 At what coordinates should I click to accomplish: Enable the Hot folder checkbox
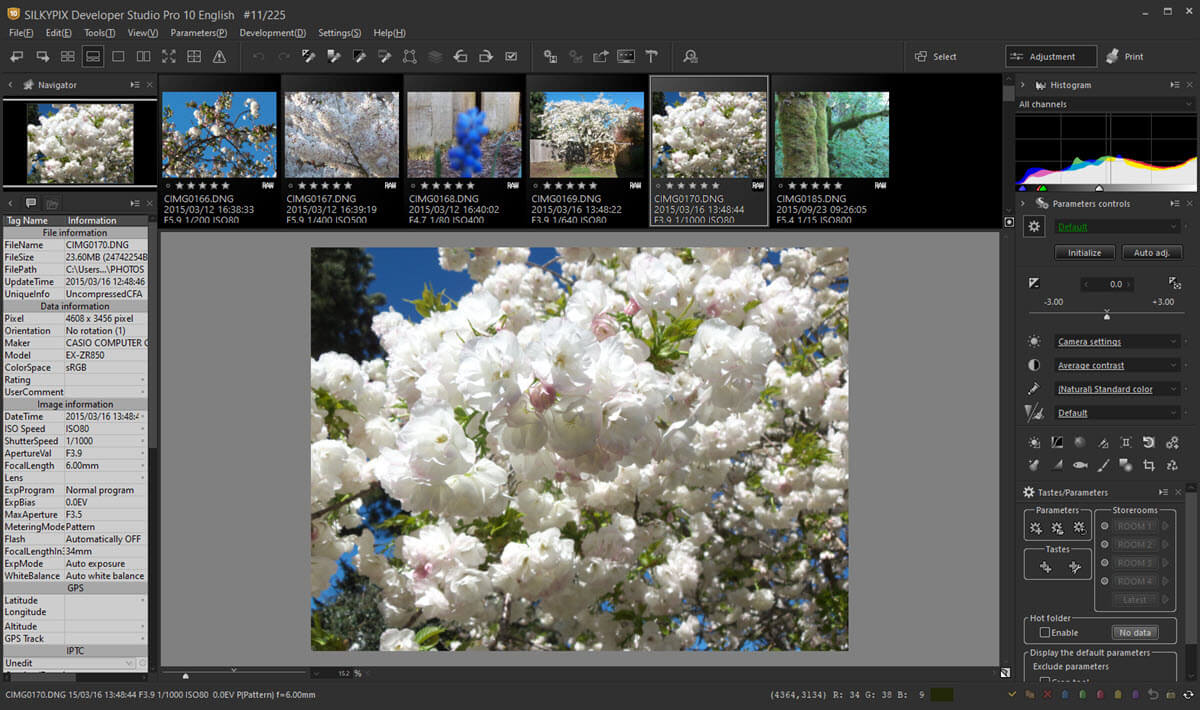coord(1045,632)
